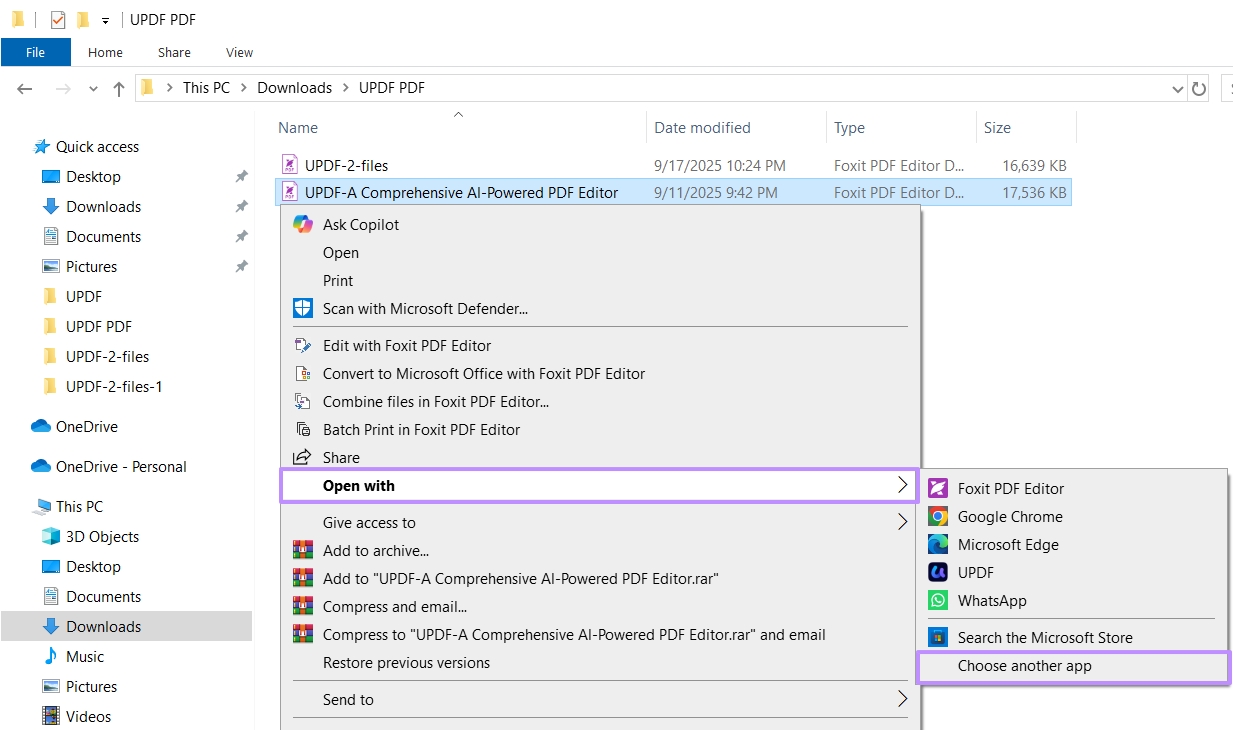
Task: Click the back navigation arrow
Action: [x=24, y=88]
